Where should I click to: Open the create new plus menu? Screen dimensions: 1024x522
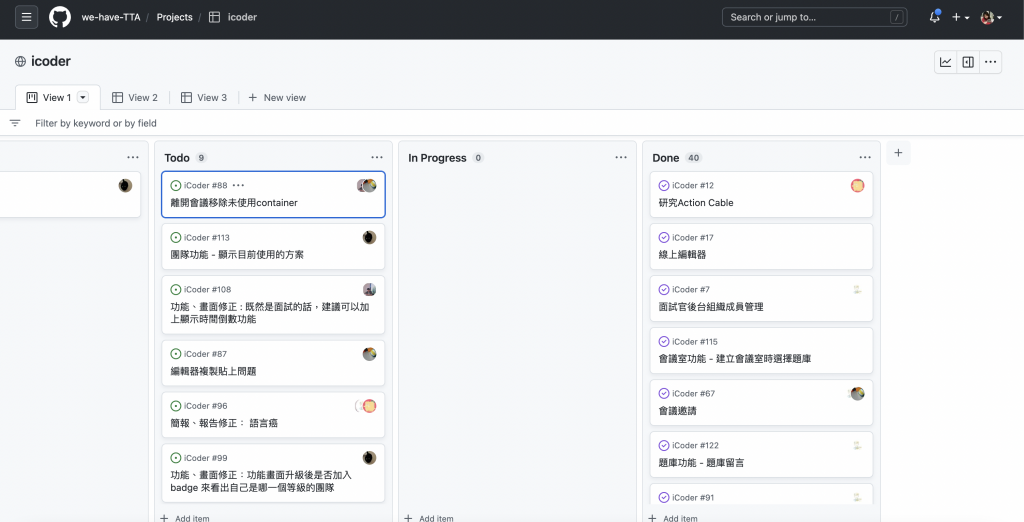(x=960, y=17)
